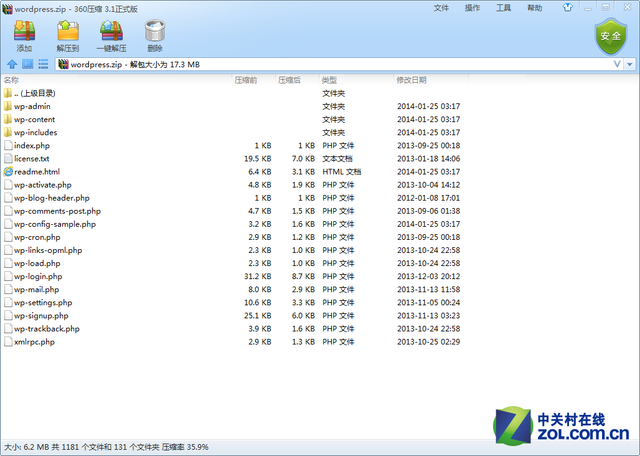Select the wp-admin folder
Image resolution: width=640 pixels, height=456 pixels.
[32, 106]
